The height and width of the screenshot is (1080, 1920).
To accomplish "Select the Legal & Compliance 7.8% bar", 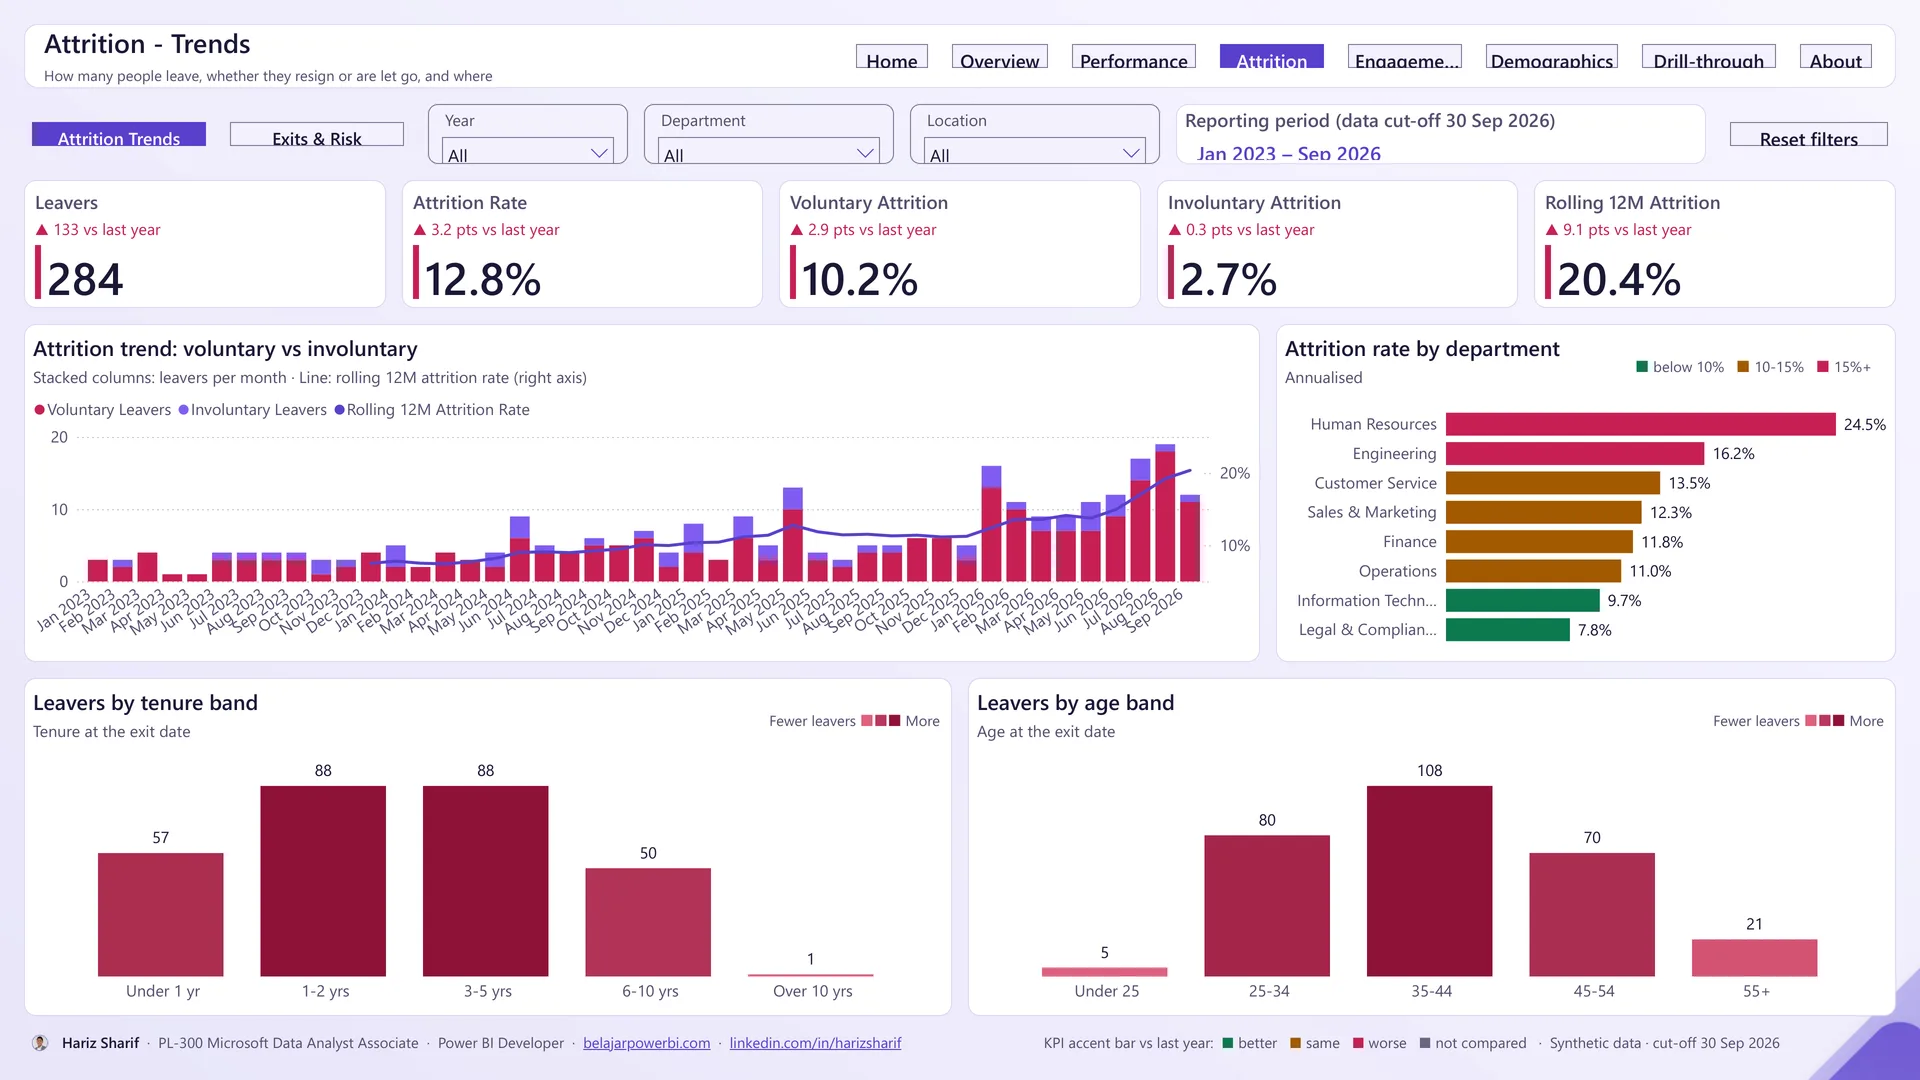I will (x=1508, y=630).
